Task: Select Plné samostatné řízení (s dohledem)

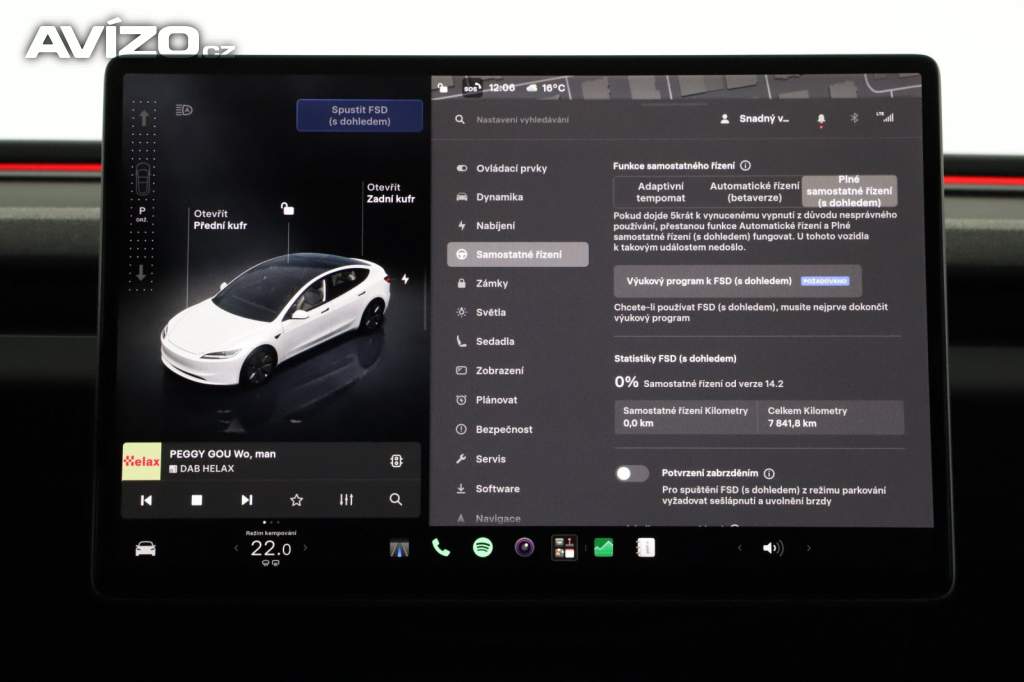Action: [849, 191]
